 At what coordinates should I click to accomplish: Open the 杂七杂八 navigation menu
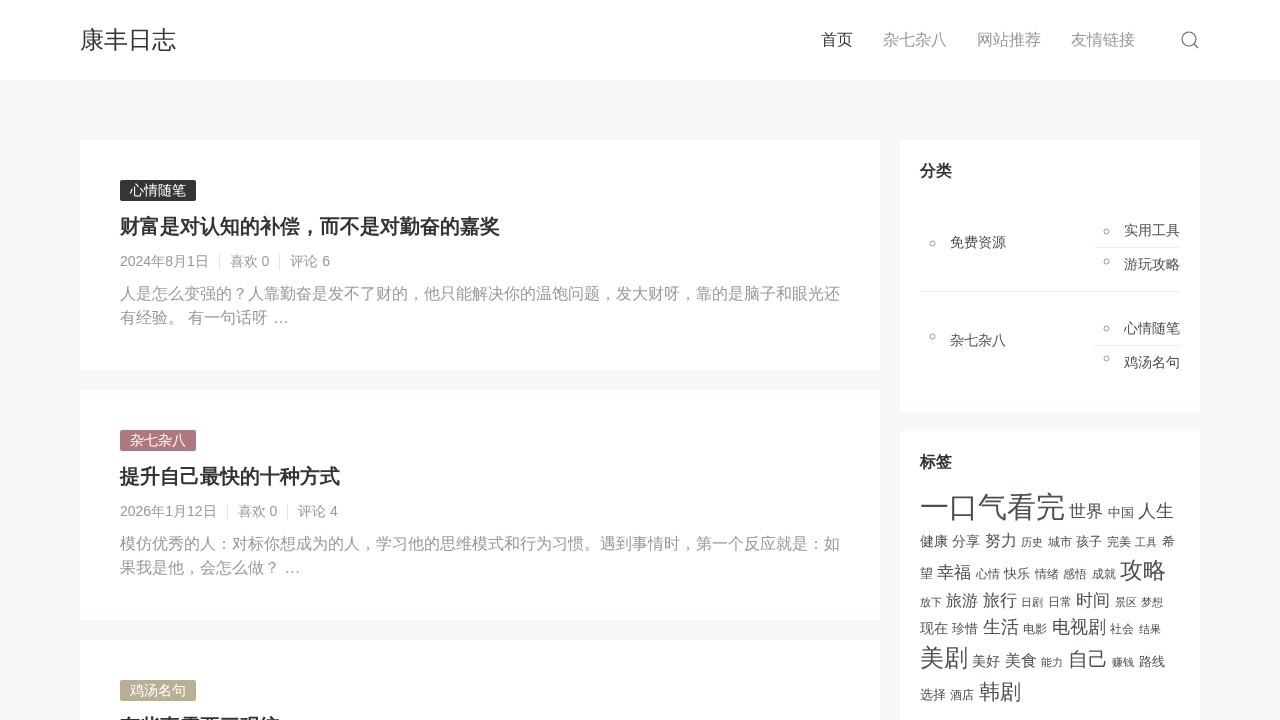914,40
